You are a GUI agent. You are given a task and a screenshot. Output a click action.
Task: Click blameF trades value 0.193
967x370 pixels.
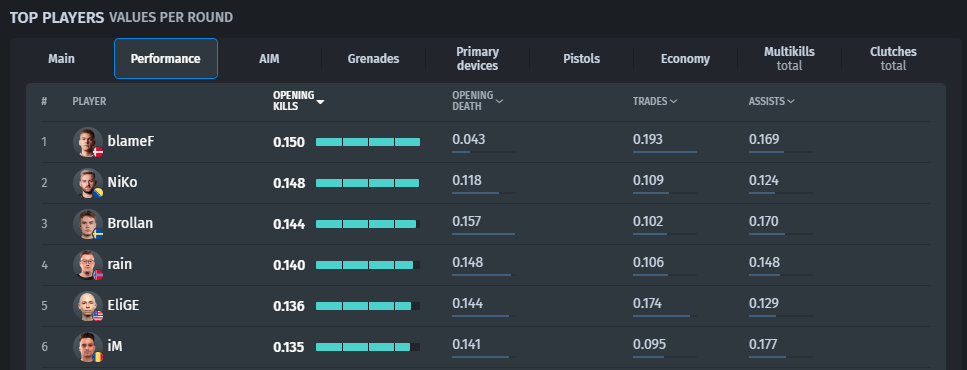point(648,139)
